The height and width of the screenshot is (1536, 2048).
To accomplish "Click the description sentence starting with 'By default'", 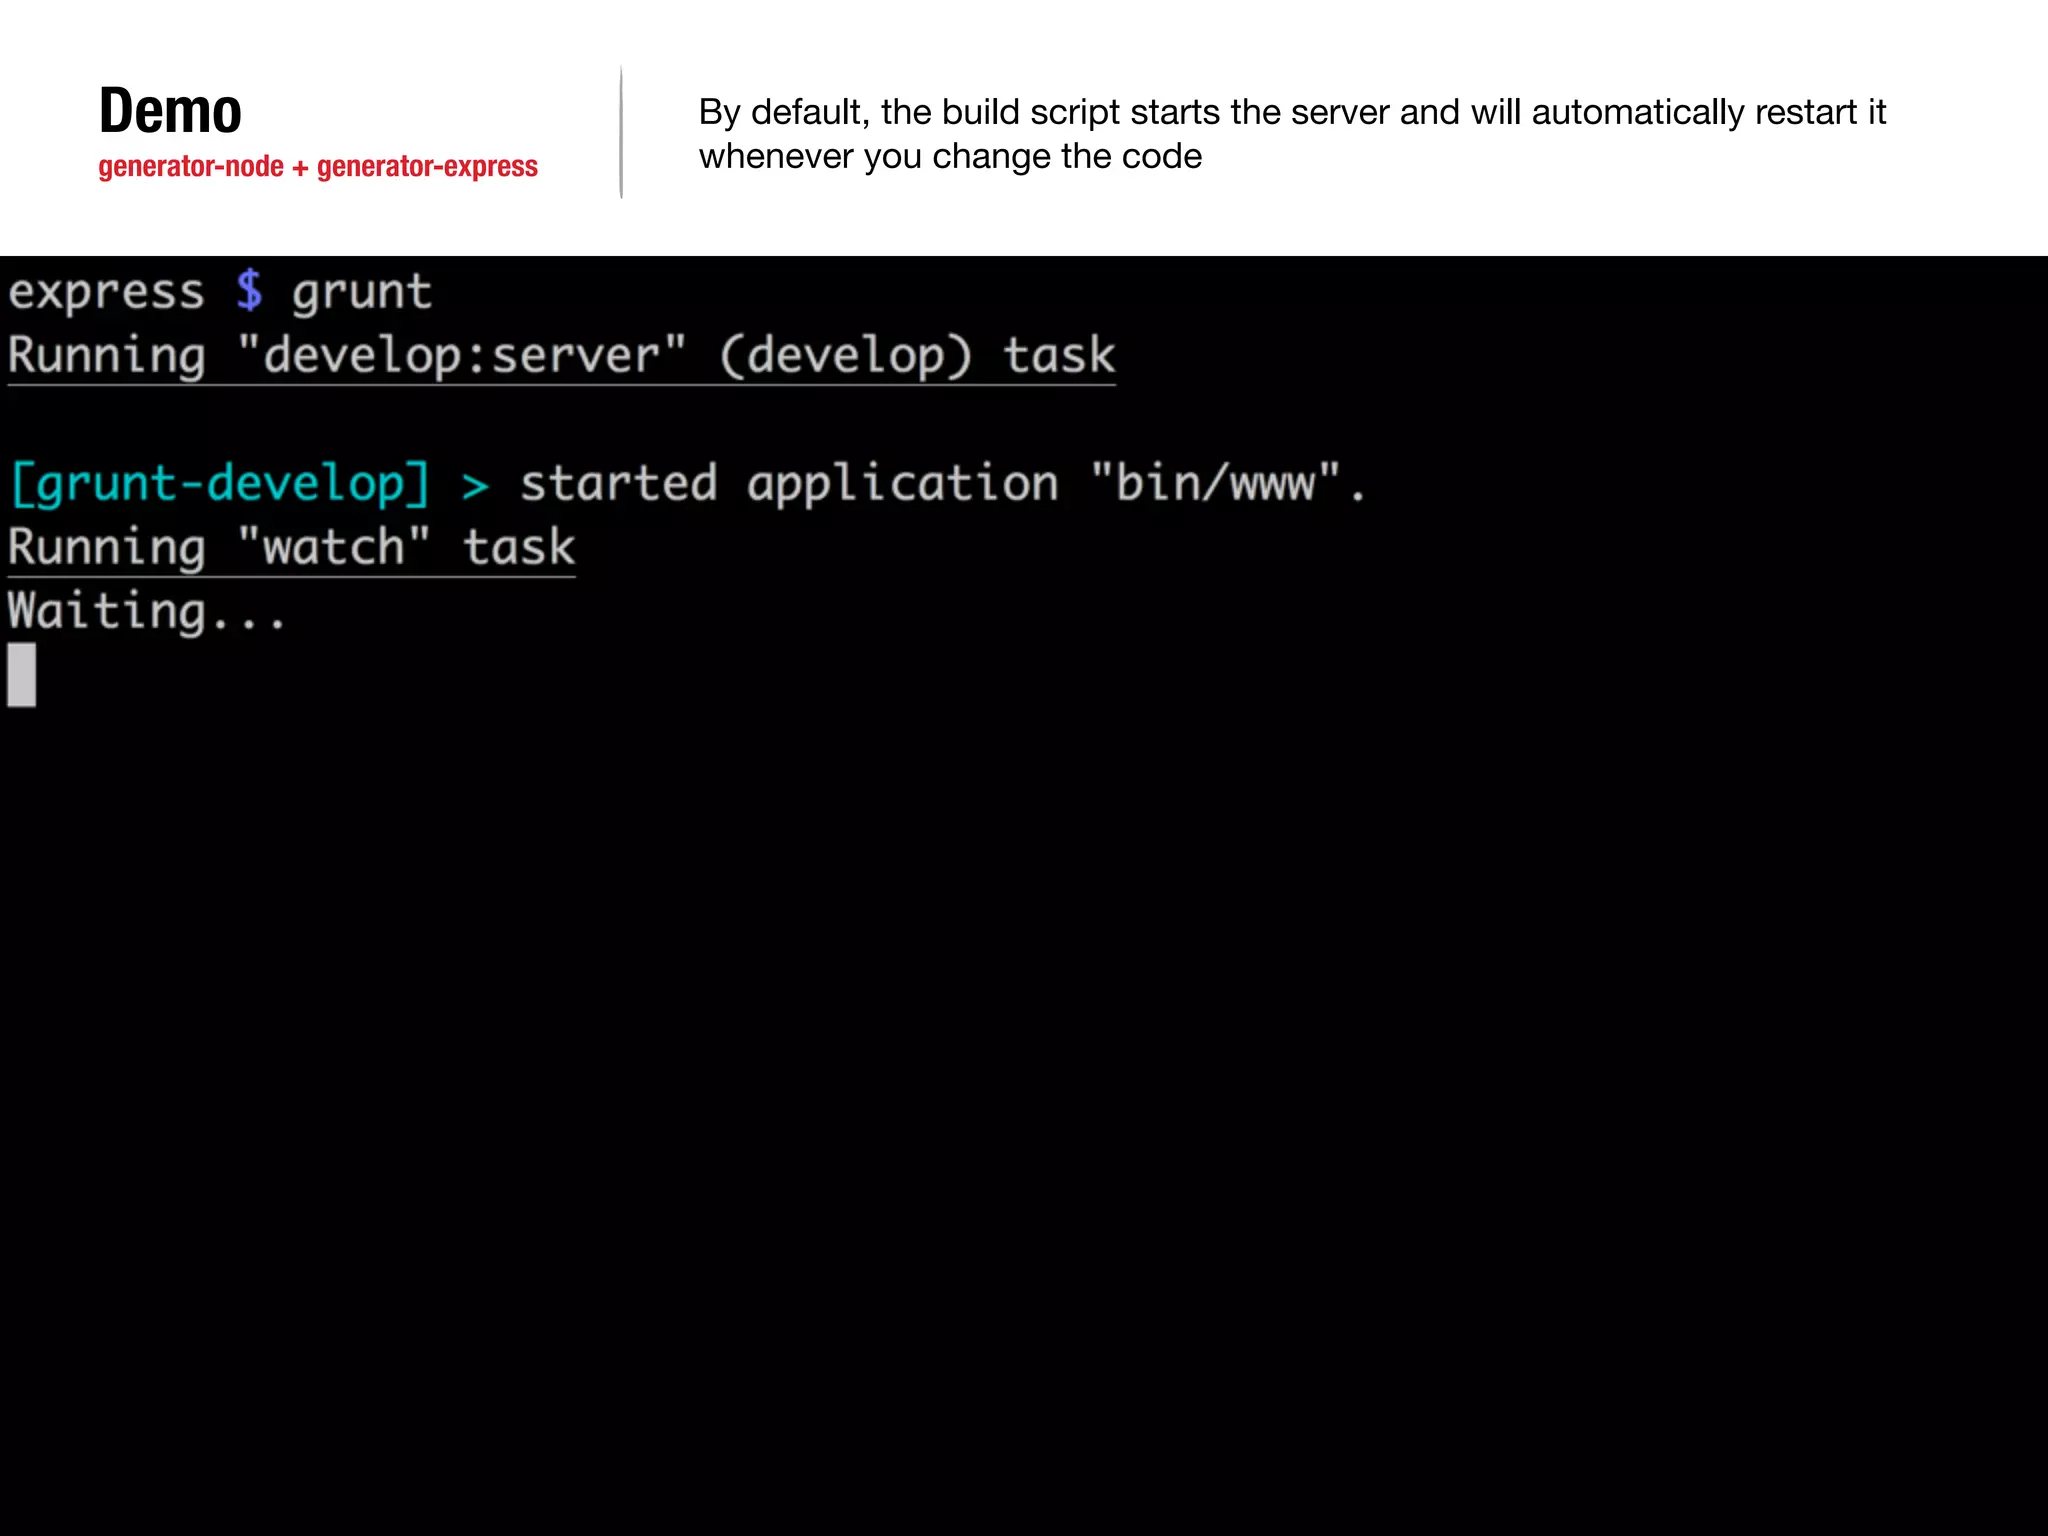I will pyautogui.click(x=1291, y=112).
